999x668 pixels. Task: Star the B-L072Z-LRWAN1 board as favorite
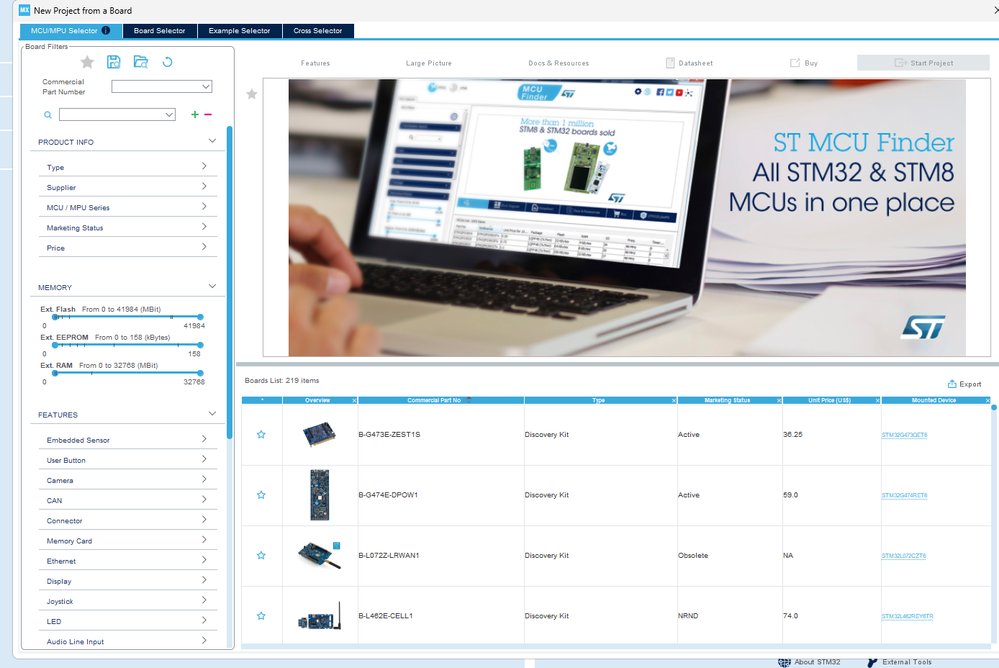click(261, 556)
